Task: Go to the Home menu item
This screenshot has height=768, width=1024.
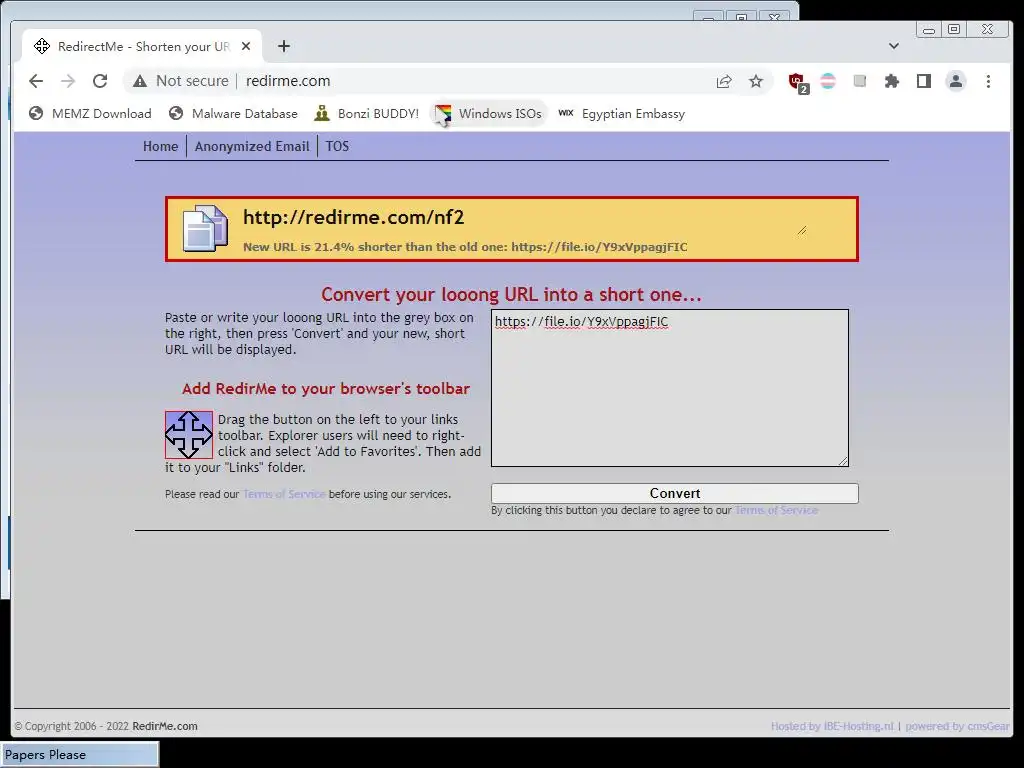Action: 161,146
